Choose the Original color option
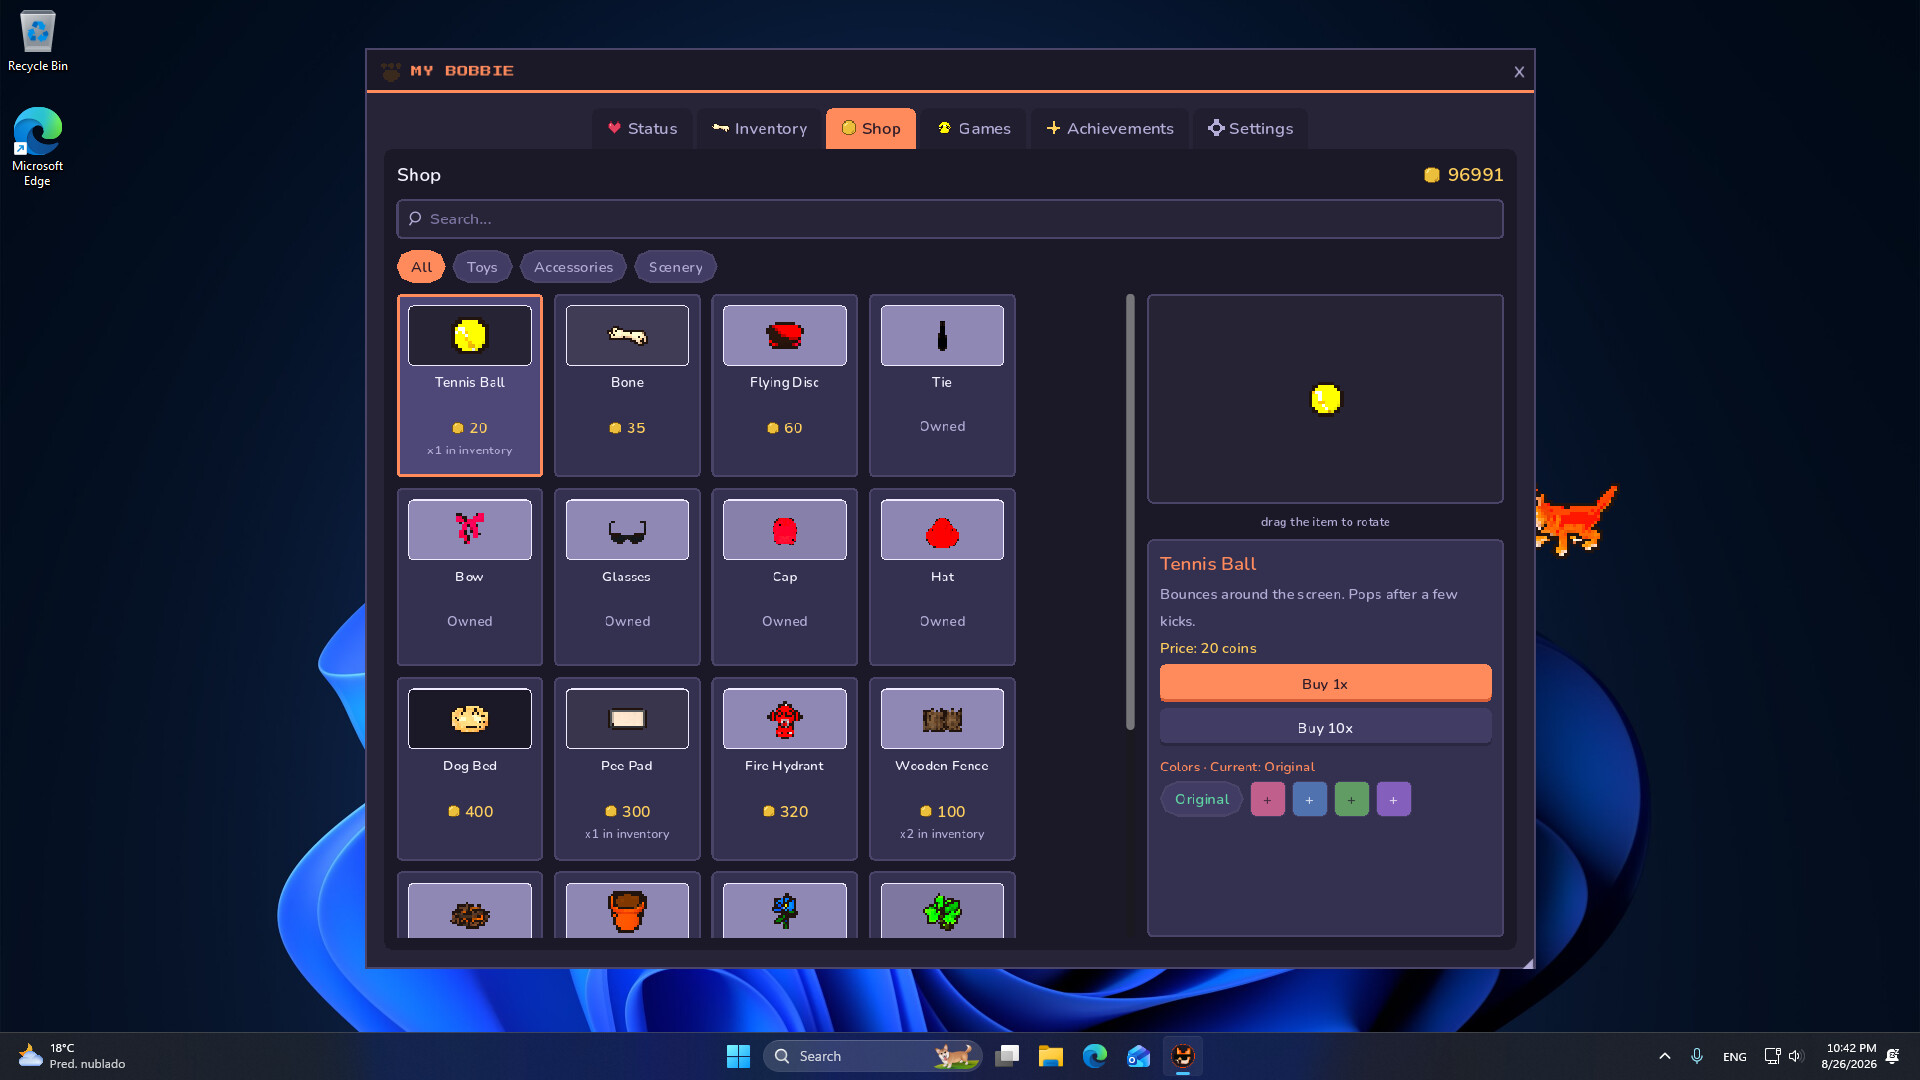This screenshot has width=1920, height=1080. pyautogui.click(x=1201, y=799)
